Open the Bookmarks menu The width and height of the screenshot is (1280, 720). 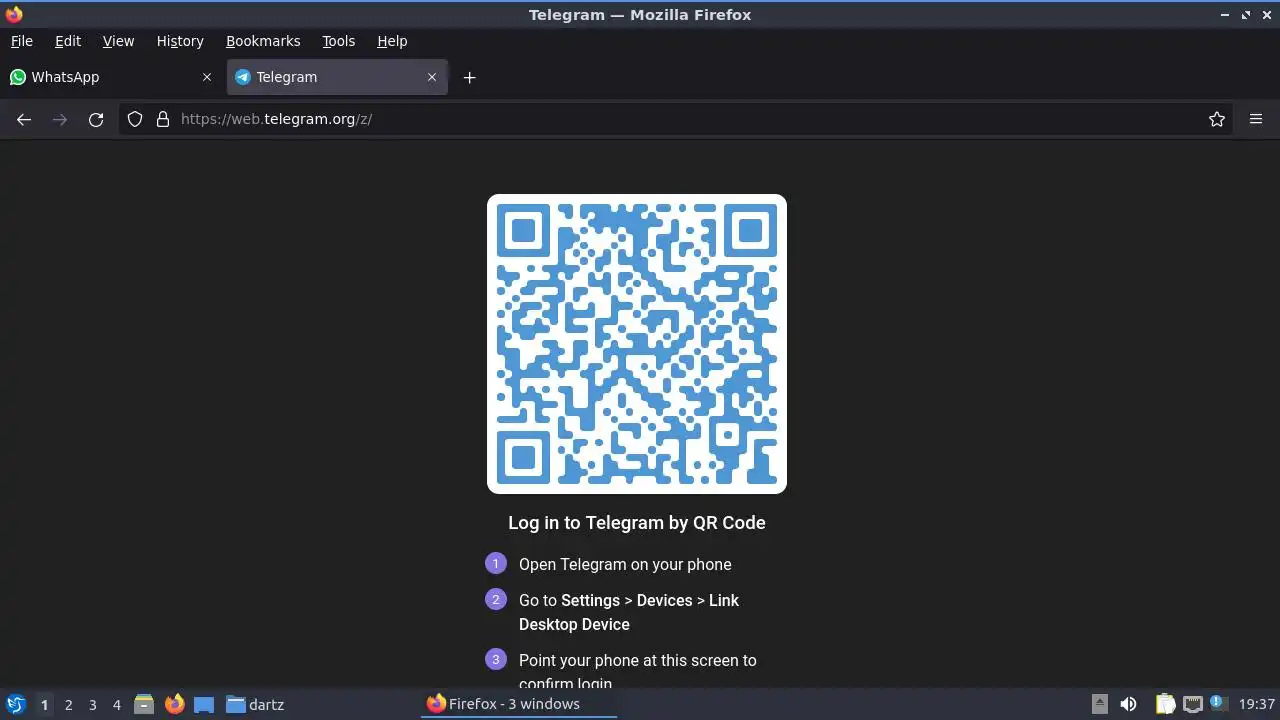263,41
